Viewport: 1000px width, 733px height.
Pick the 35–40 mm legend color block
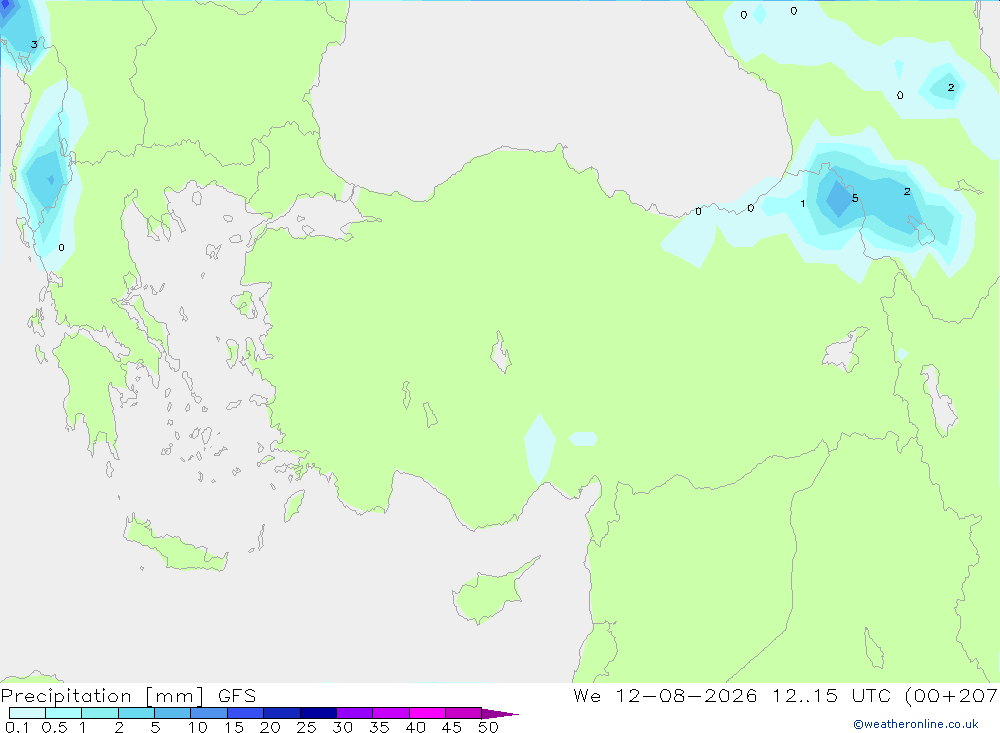(391, 713)
